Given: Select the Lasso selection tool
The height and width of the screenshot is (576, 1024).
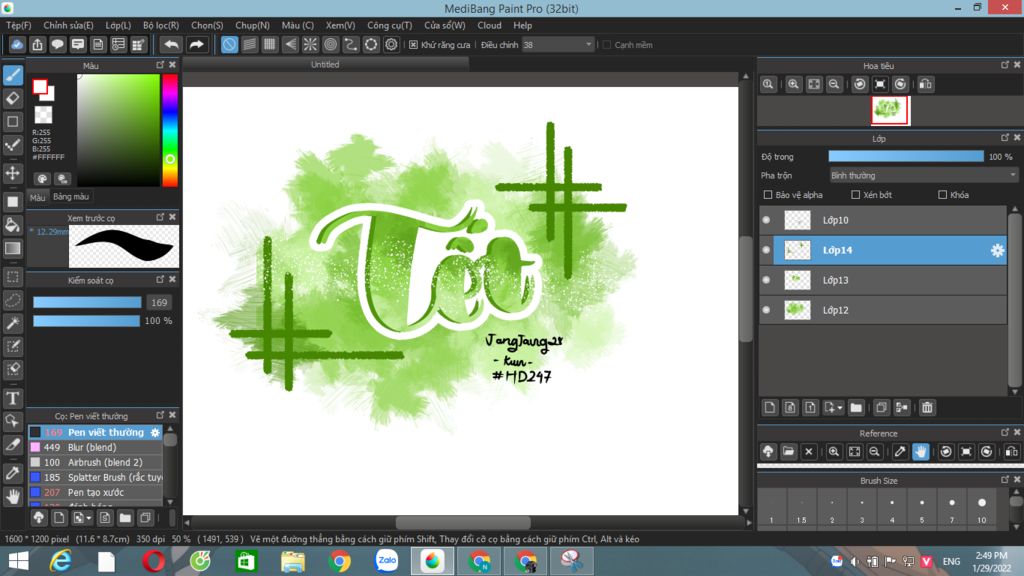Looking at the screenshot, I should tap(13, 300).
